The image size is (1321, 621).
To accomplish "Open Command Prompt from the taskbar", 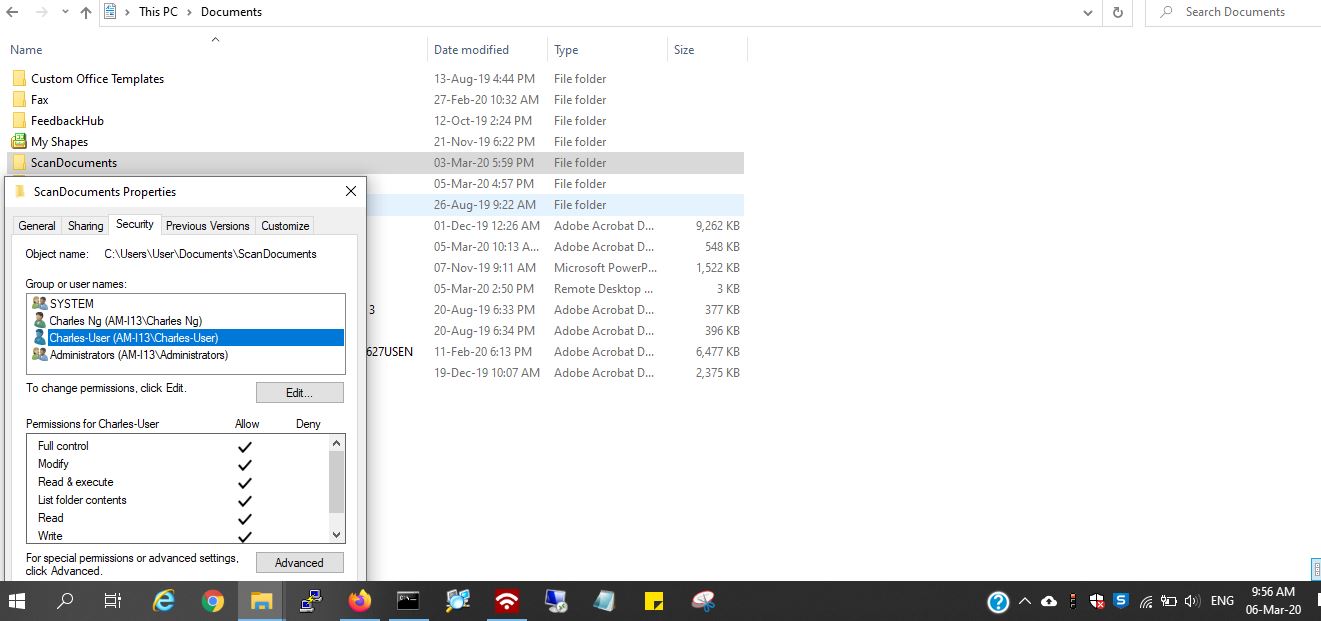I will [408, 601].
